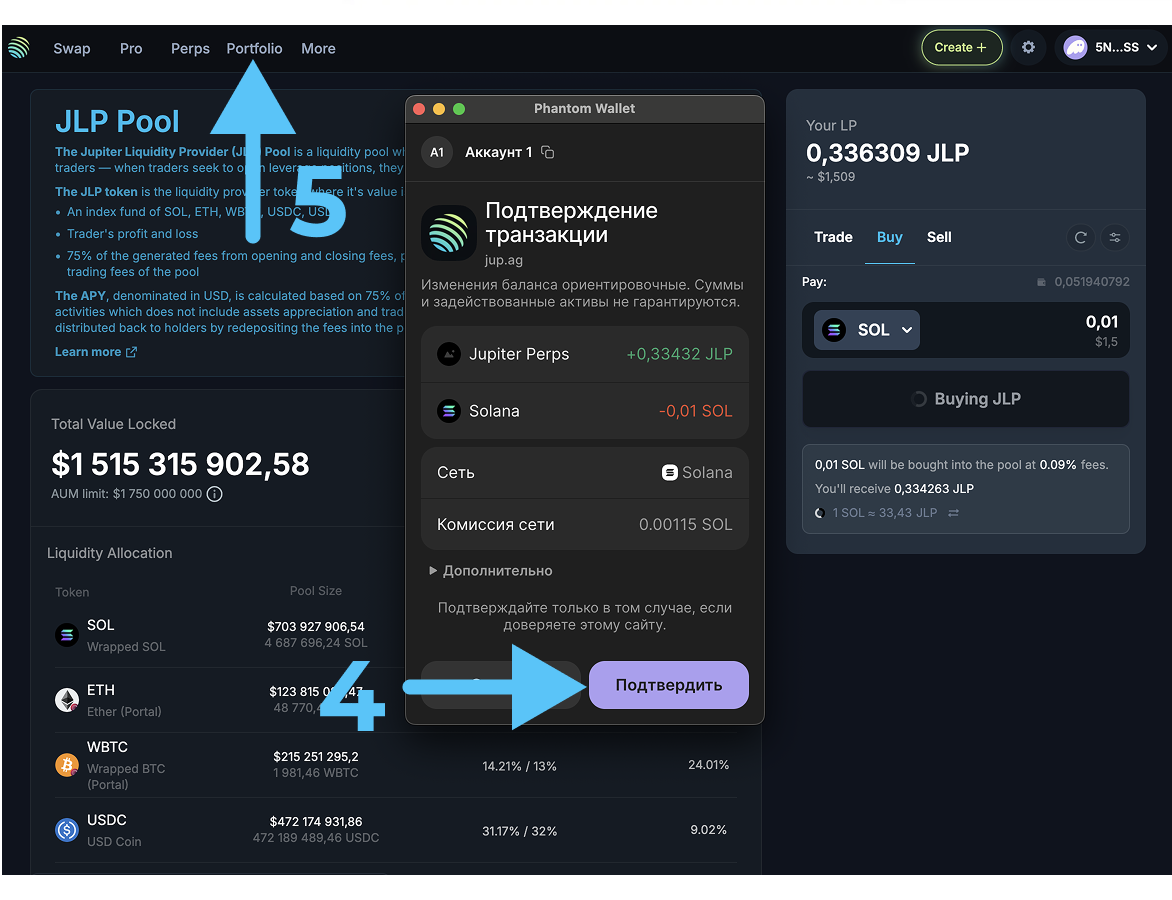Viewport: 1172px width, 900px height.
Task: Swap the SOL to JLP rate direction
Action: click(953, 513)
